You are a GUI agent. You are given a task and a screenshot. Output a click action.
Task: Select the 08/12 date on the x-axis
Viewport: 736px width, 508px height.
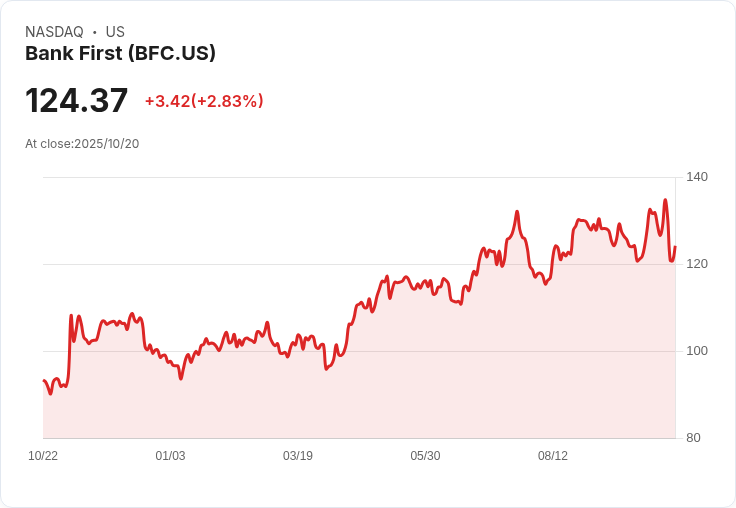[553, 456]
